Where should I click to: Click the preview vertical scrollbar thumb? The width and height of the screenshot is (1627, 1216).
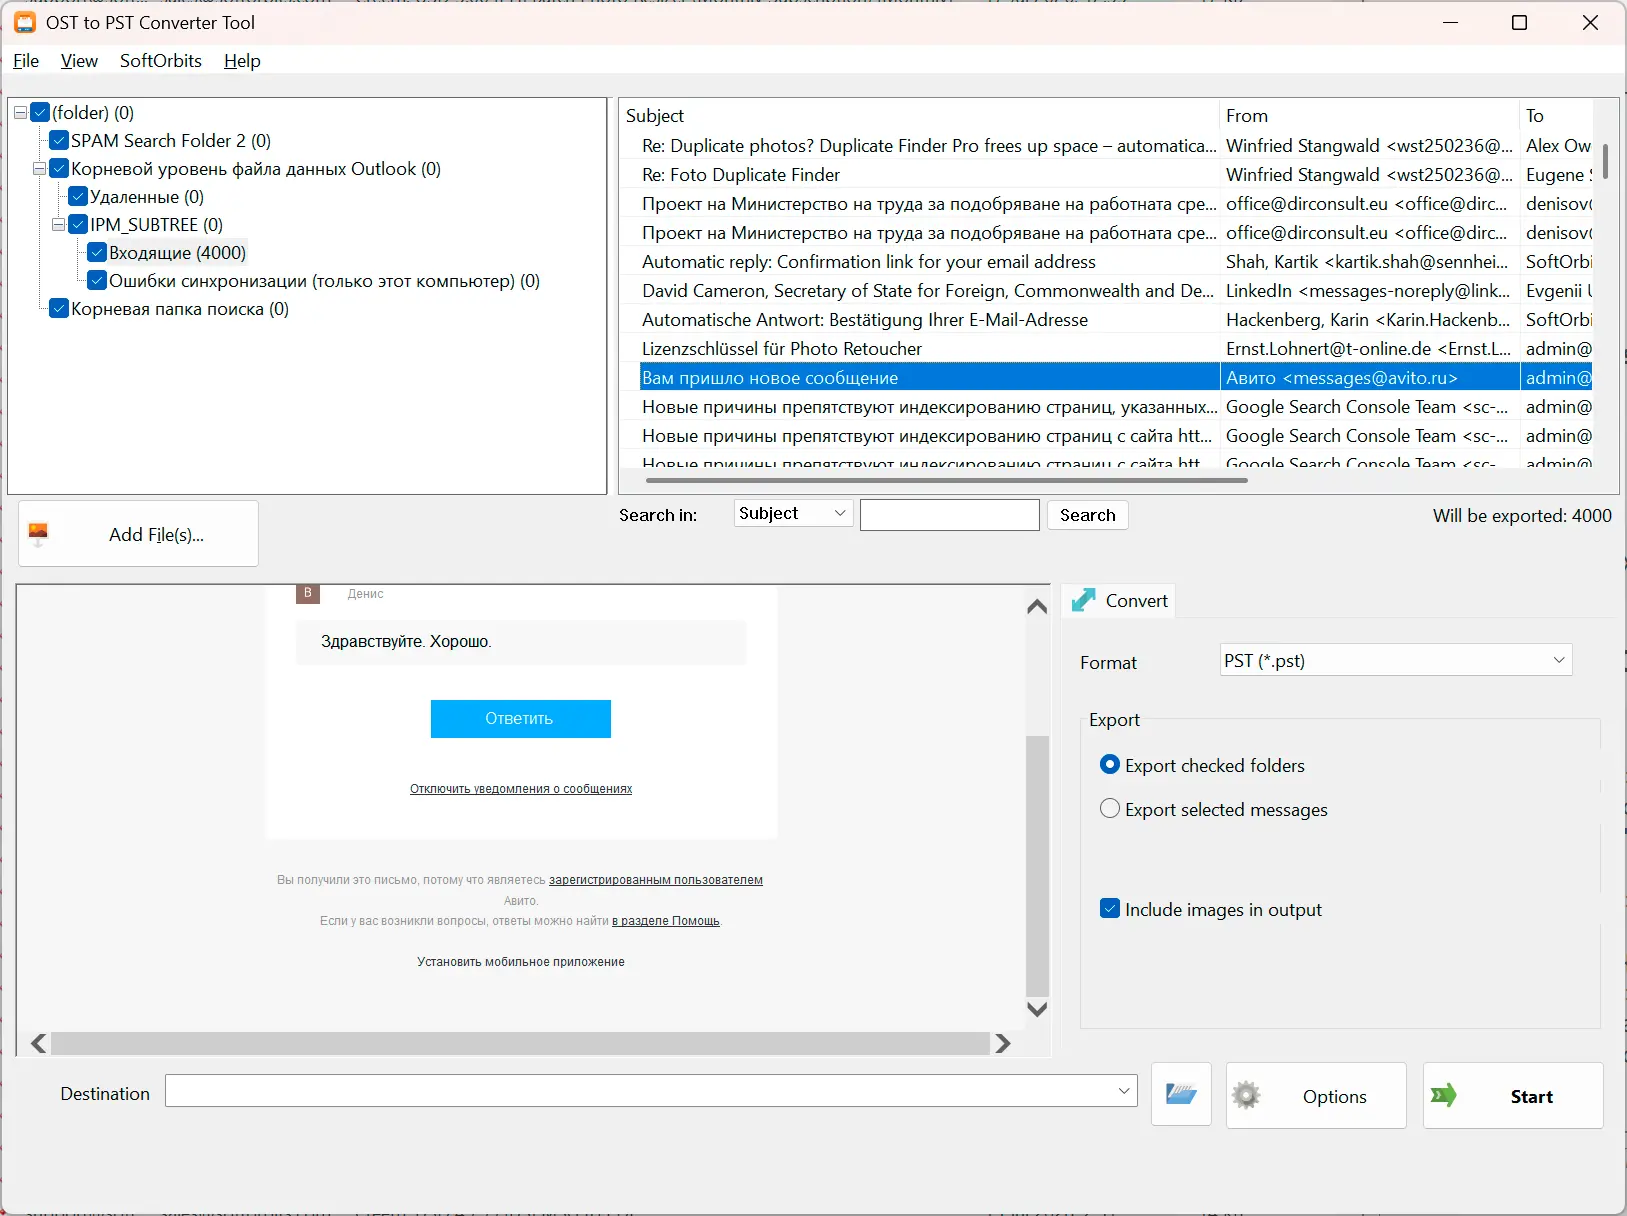[1037, 866]
